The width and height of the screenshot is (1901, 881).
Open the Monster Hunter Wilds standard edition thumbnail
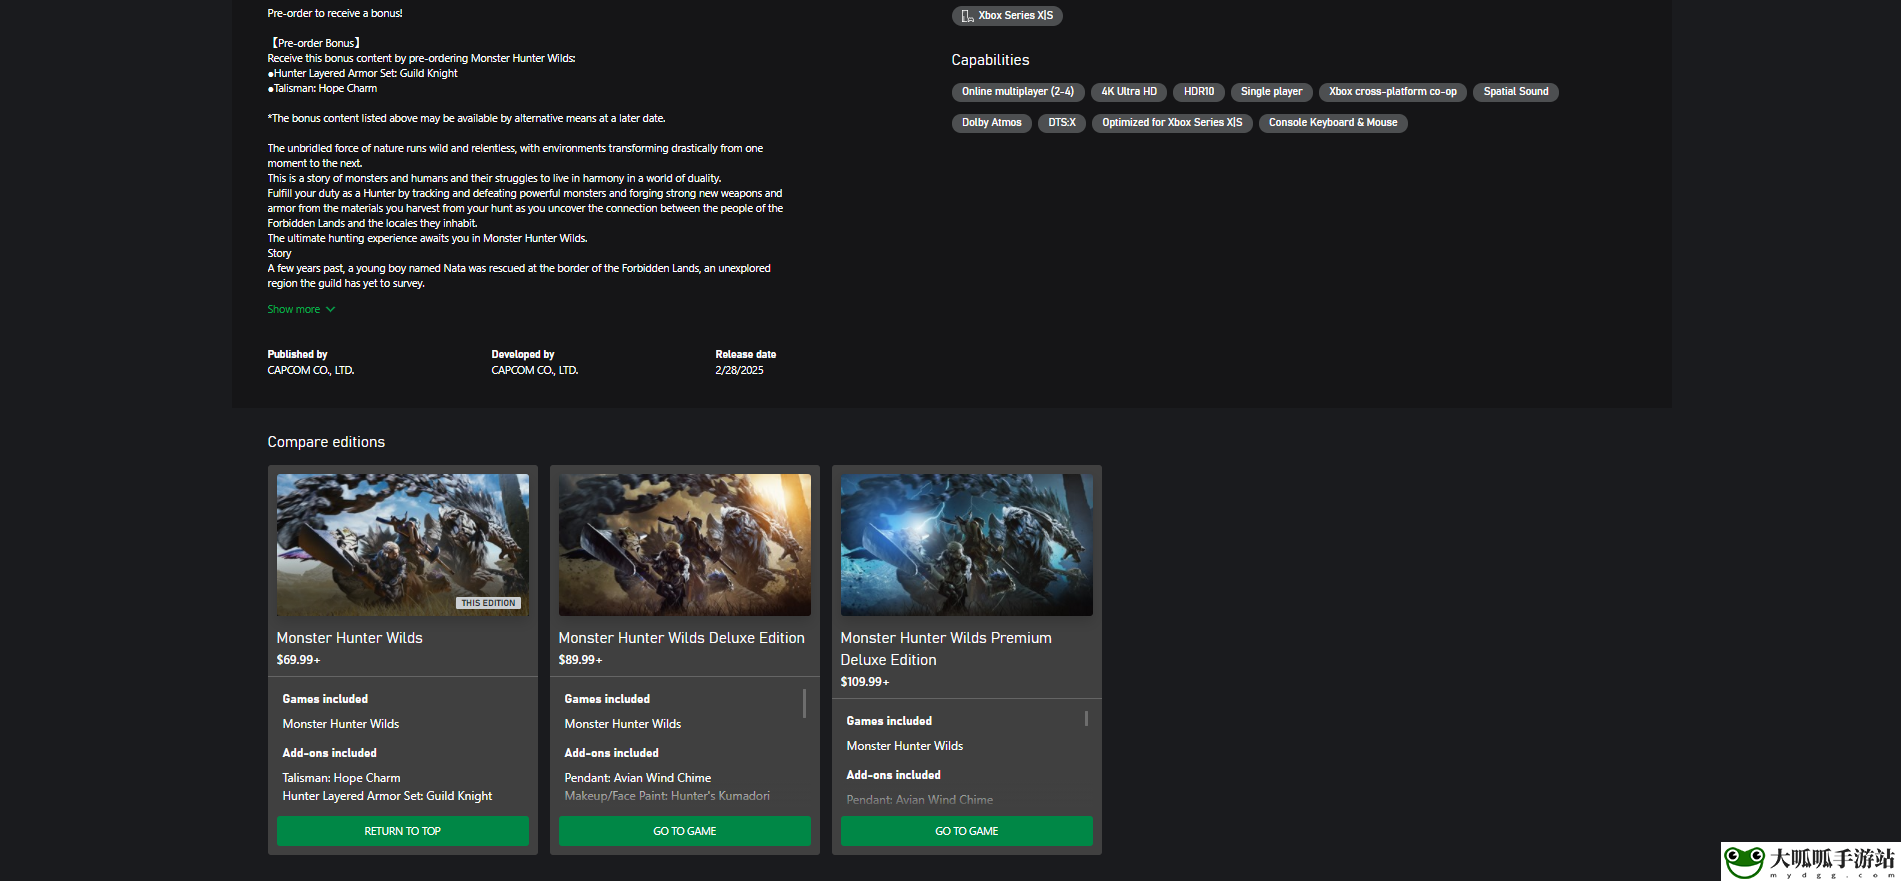tap(403, 545)
